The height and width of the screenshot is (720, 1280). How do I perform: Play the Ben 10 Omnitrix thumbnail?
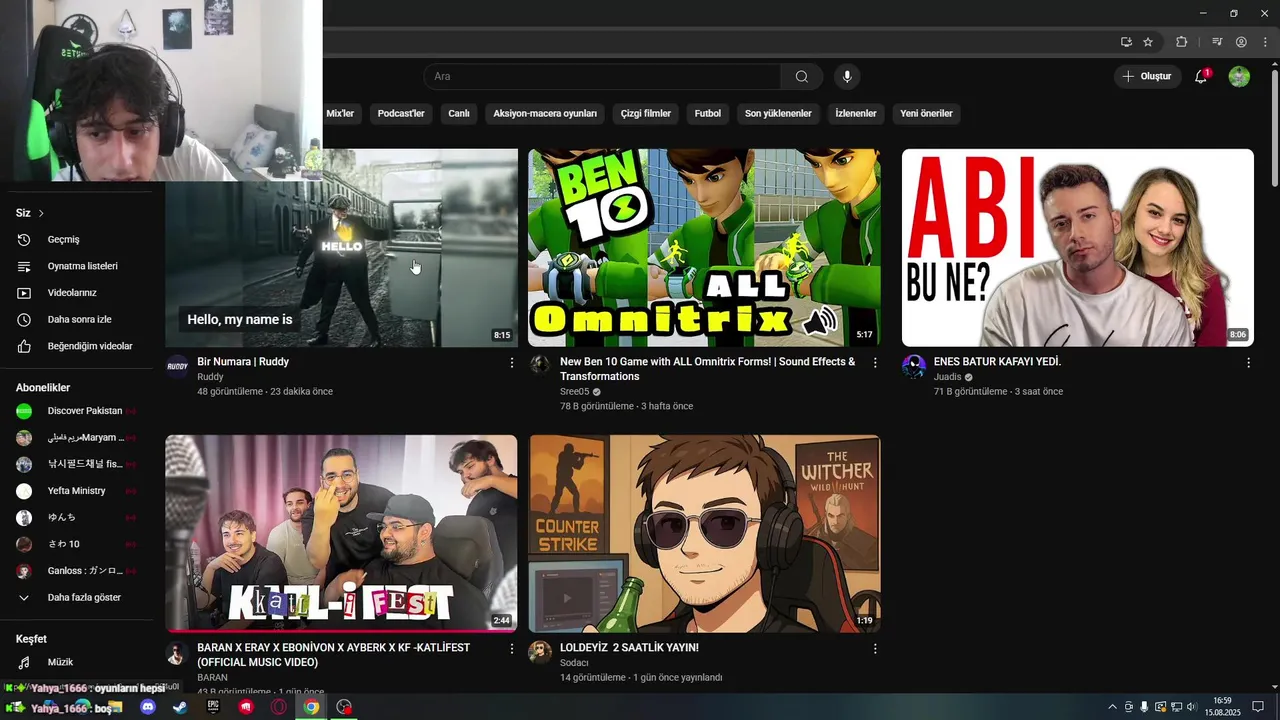[705, 248]
